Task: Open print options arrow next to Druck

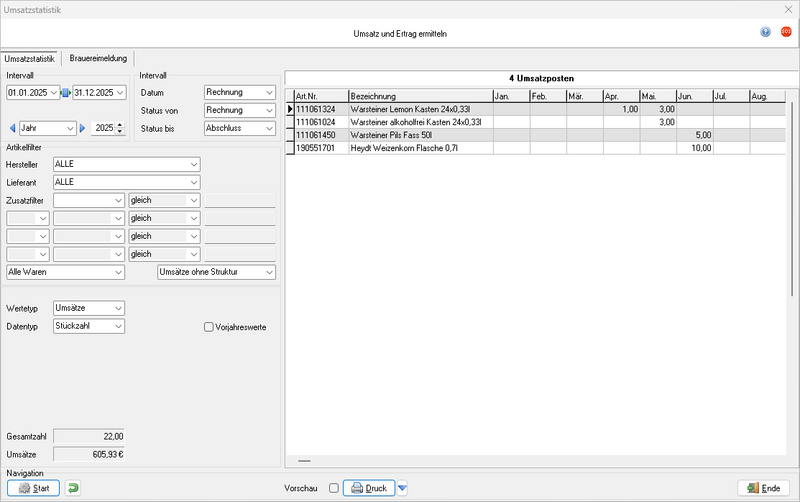Action: (403, 488)
